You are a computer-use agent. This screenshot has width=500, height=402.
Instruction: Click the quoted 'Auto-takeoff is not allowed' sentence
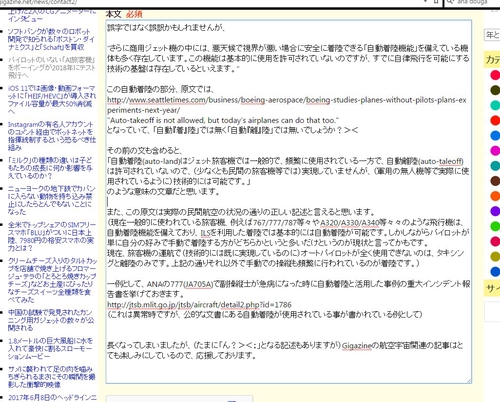[x=223, y=120]
